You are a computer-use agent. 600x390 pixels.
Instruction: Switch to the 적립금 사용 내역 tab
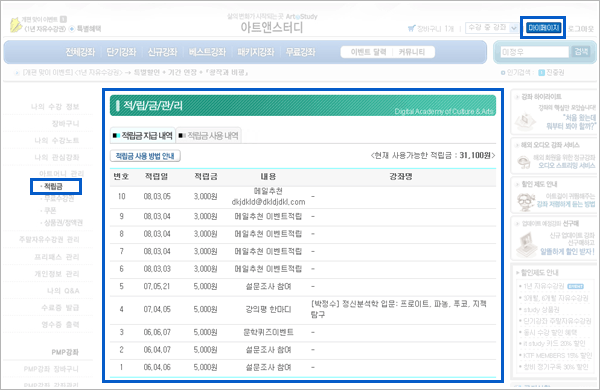[x=209, y=135]
